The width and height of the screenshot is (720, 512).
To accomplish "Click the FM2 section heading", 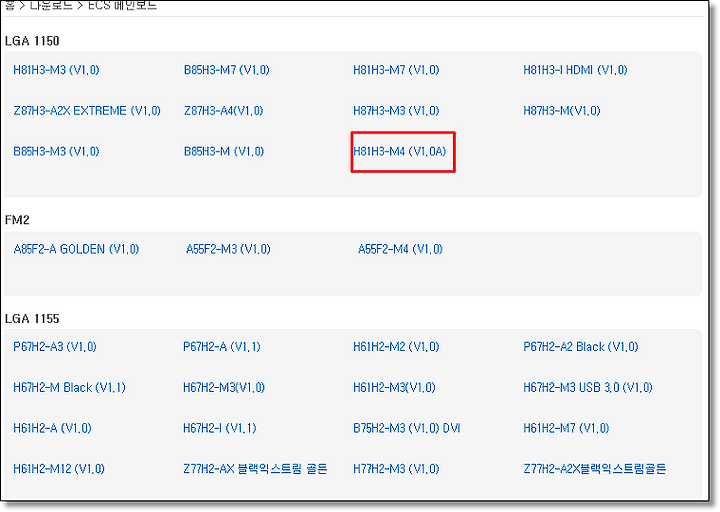I will 17,220.
